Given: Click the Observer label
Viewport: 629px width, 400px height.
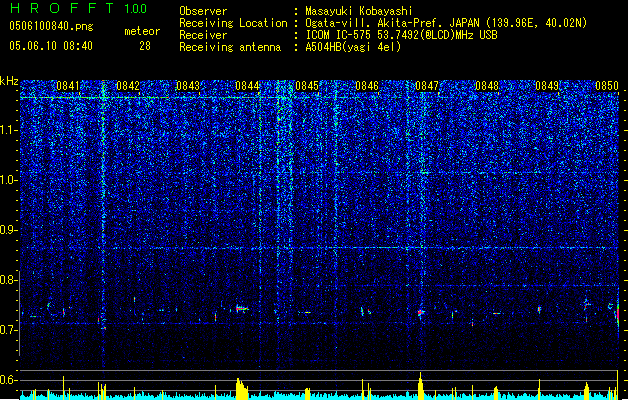Looking at the screenshot, I should click(x=203, y=11).
